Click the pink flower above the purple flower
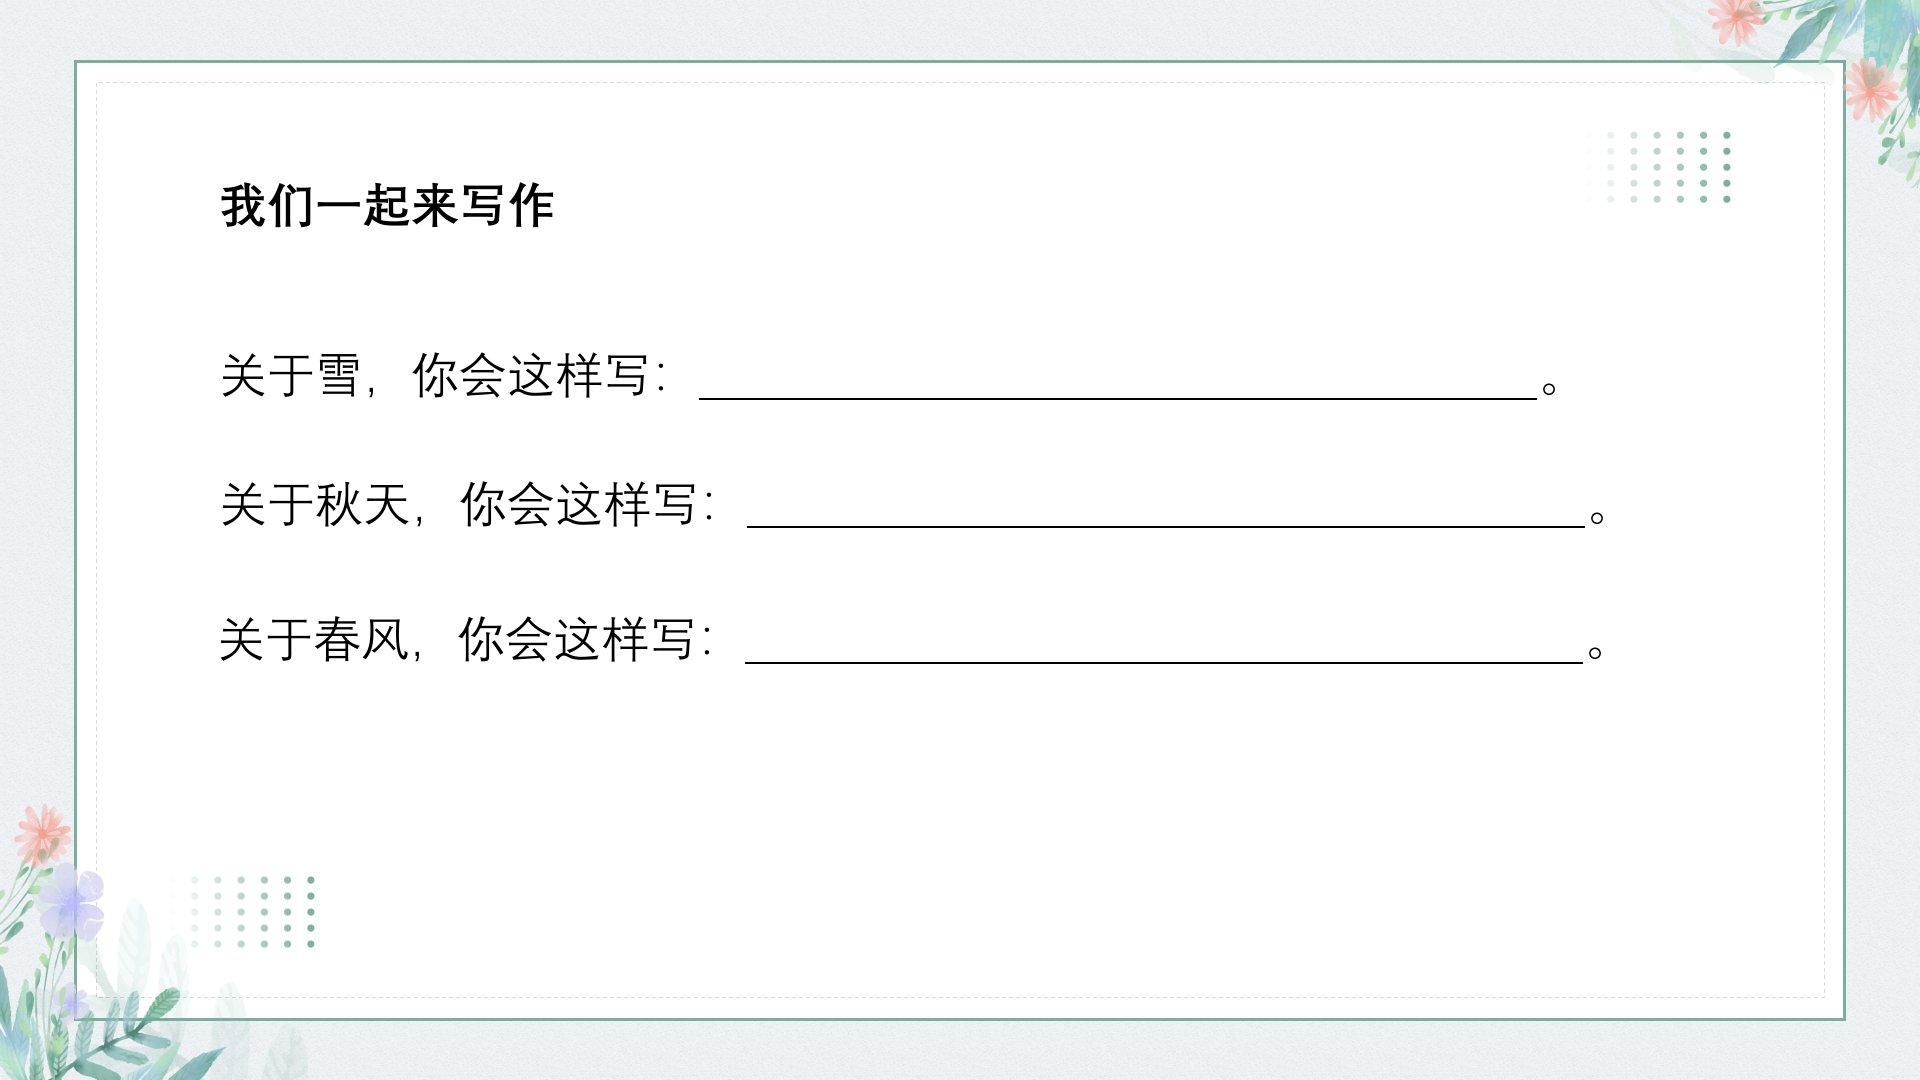Screen dimensions: 1920x1080 [42, 834]
